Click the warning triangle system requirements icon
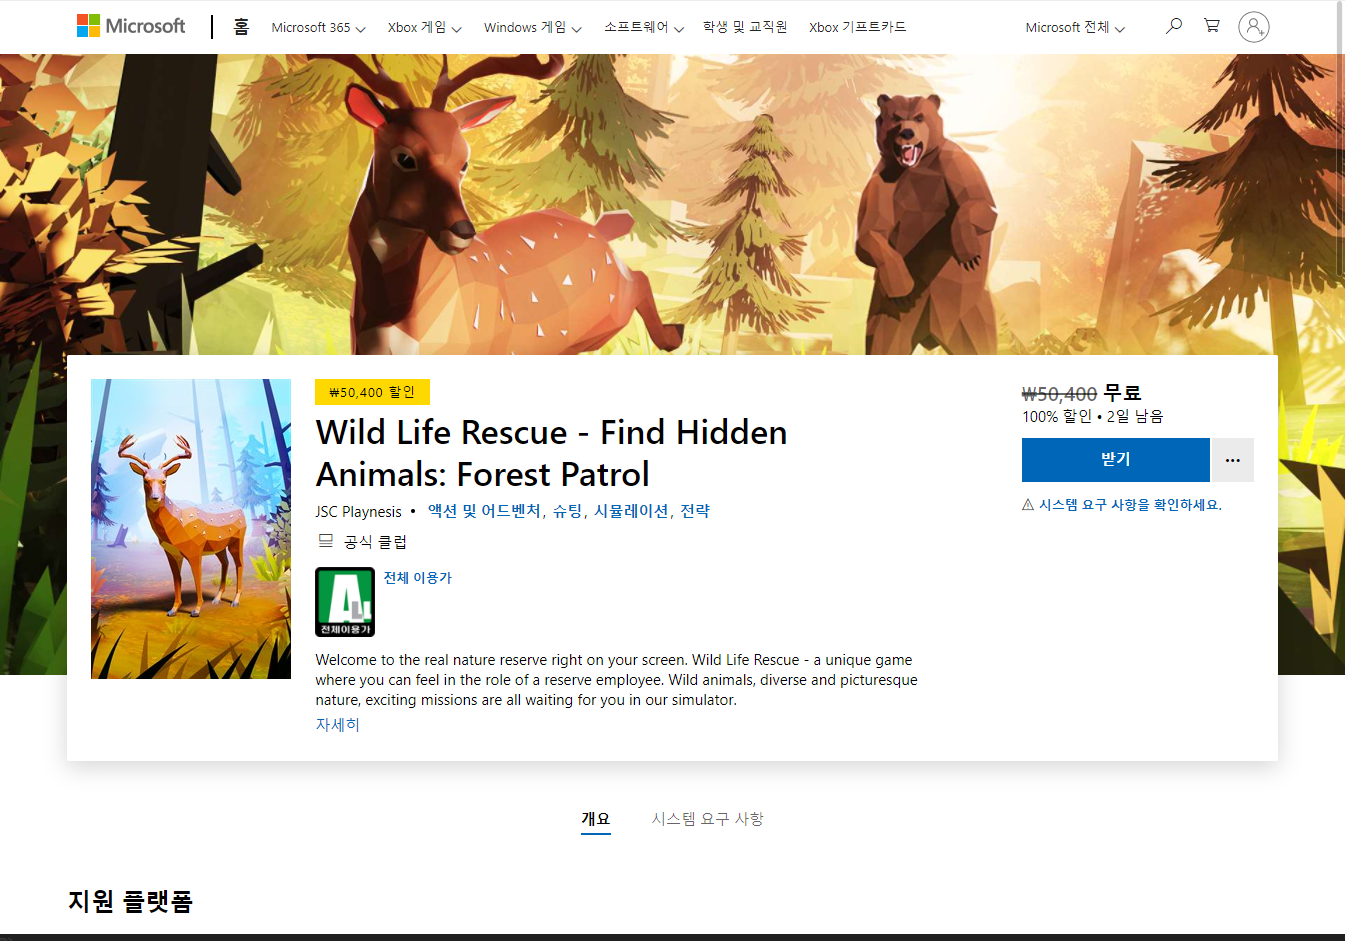 point(1028,505)
